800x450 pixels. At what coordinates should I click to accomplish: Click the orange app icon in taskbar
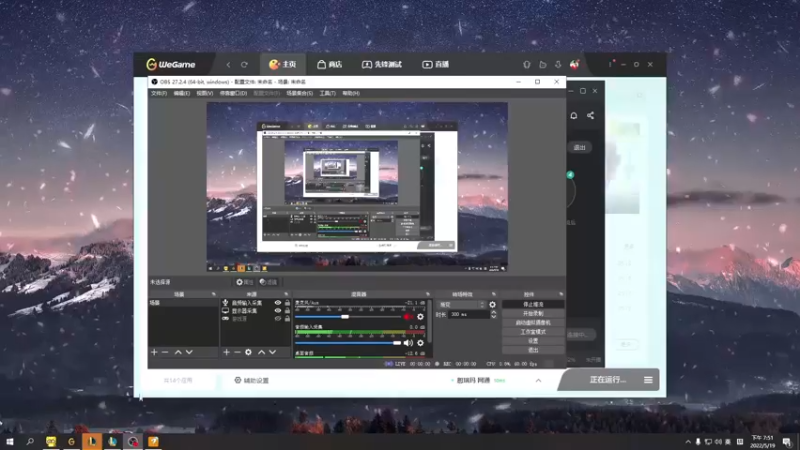153,441
